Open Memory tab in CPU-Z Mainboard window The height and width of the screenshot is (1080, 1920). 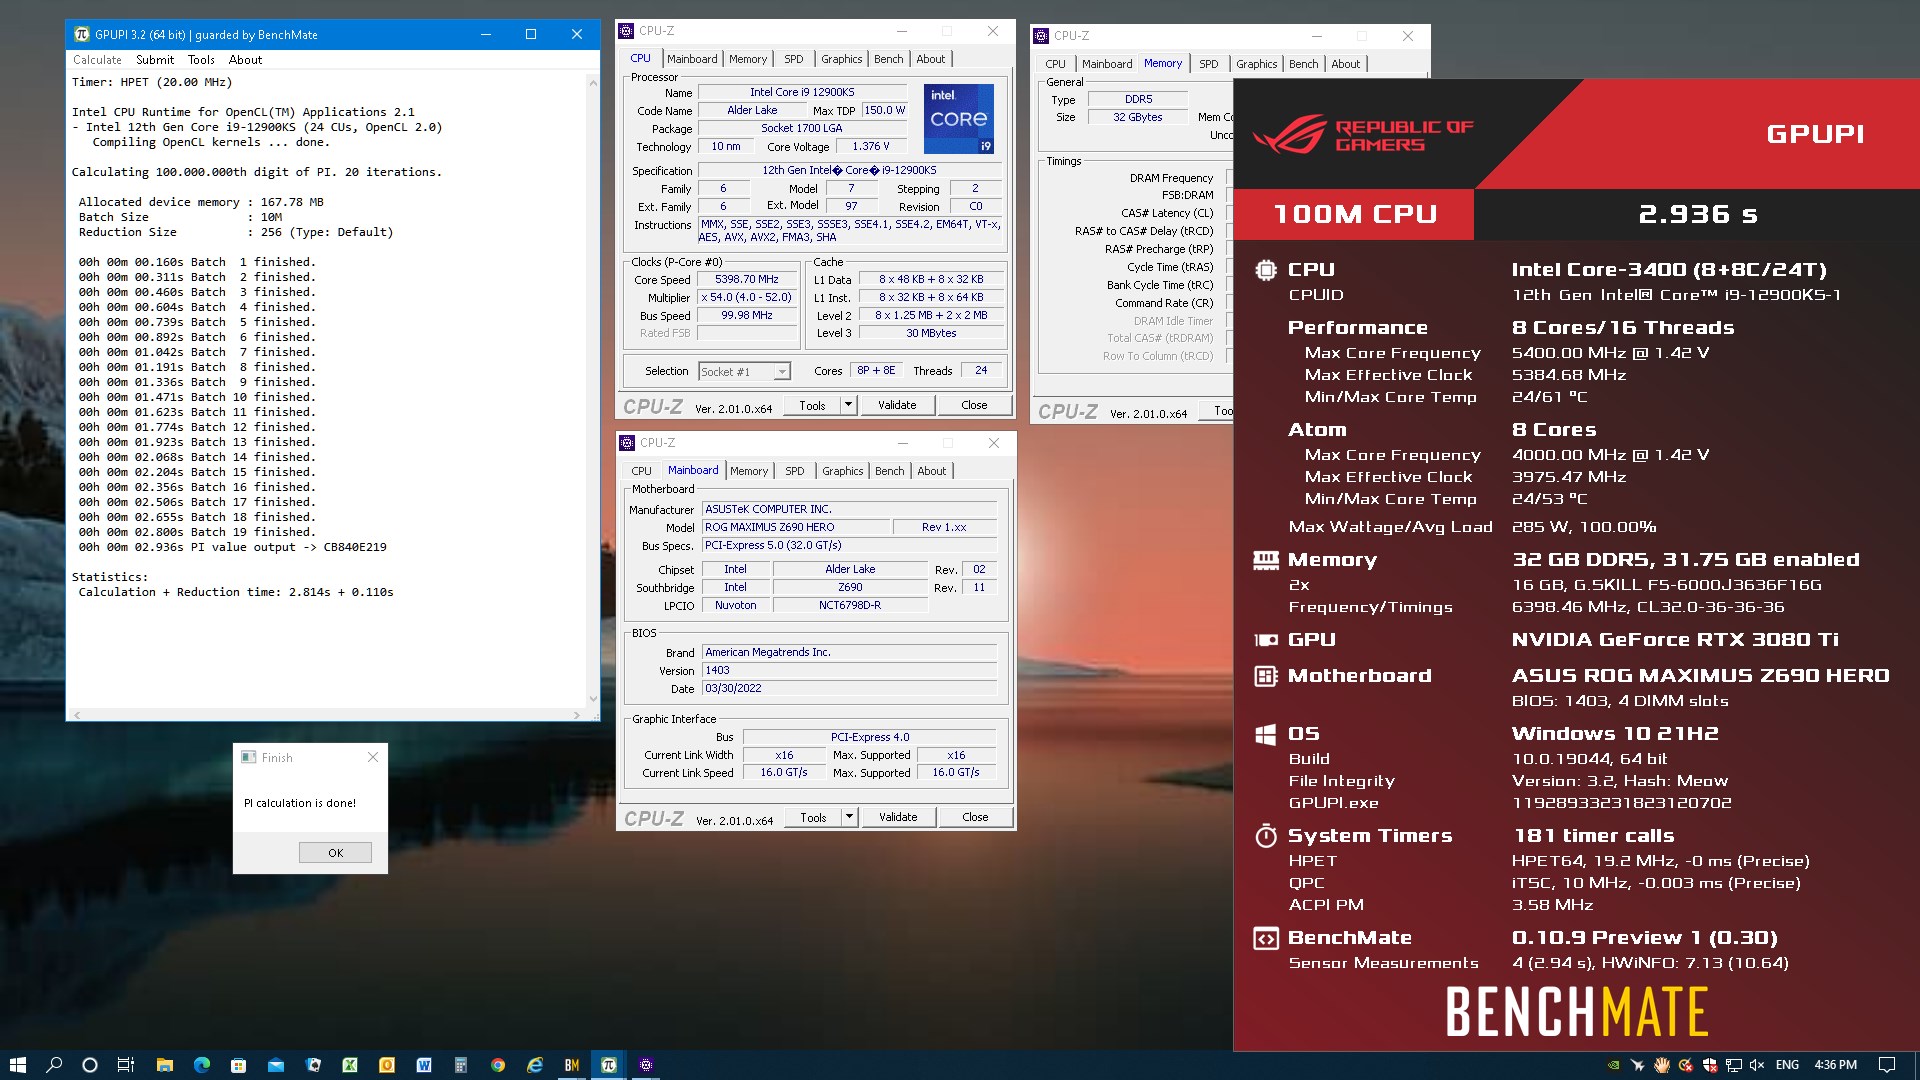pyautogui.click(x=749, y=471)
